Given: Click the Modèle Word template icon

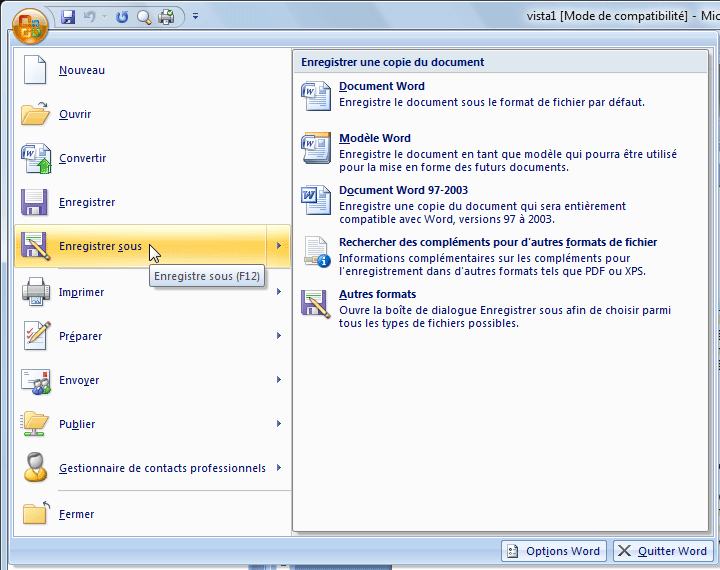Looking at the screenshot, I should pos(316,148).
